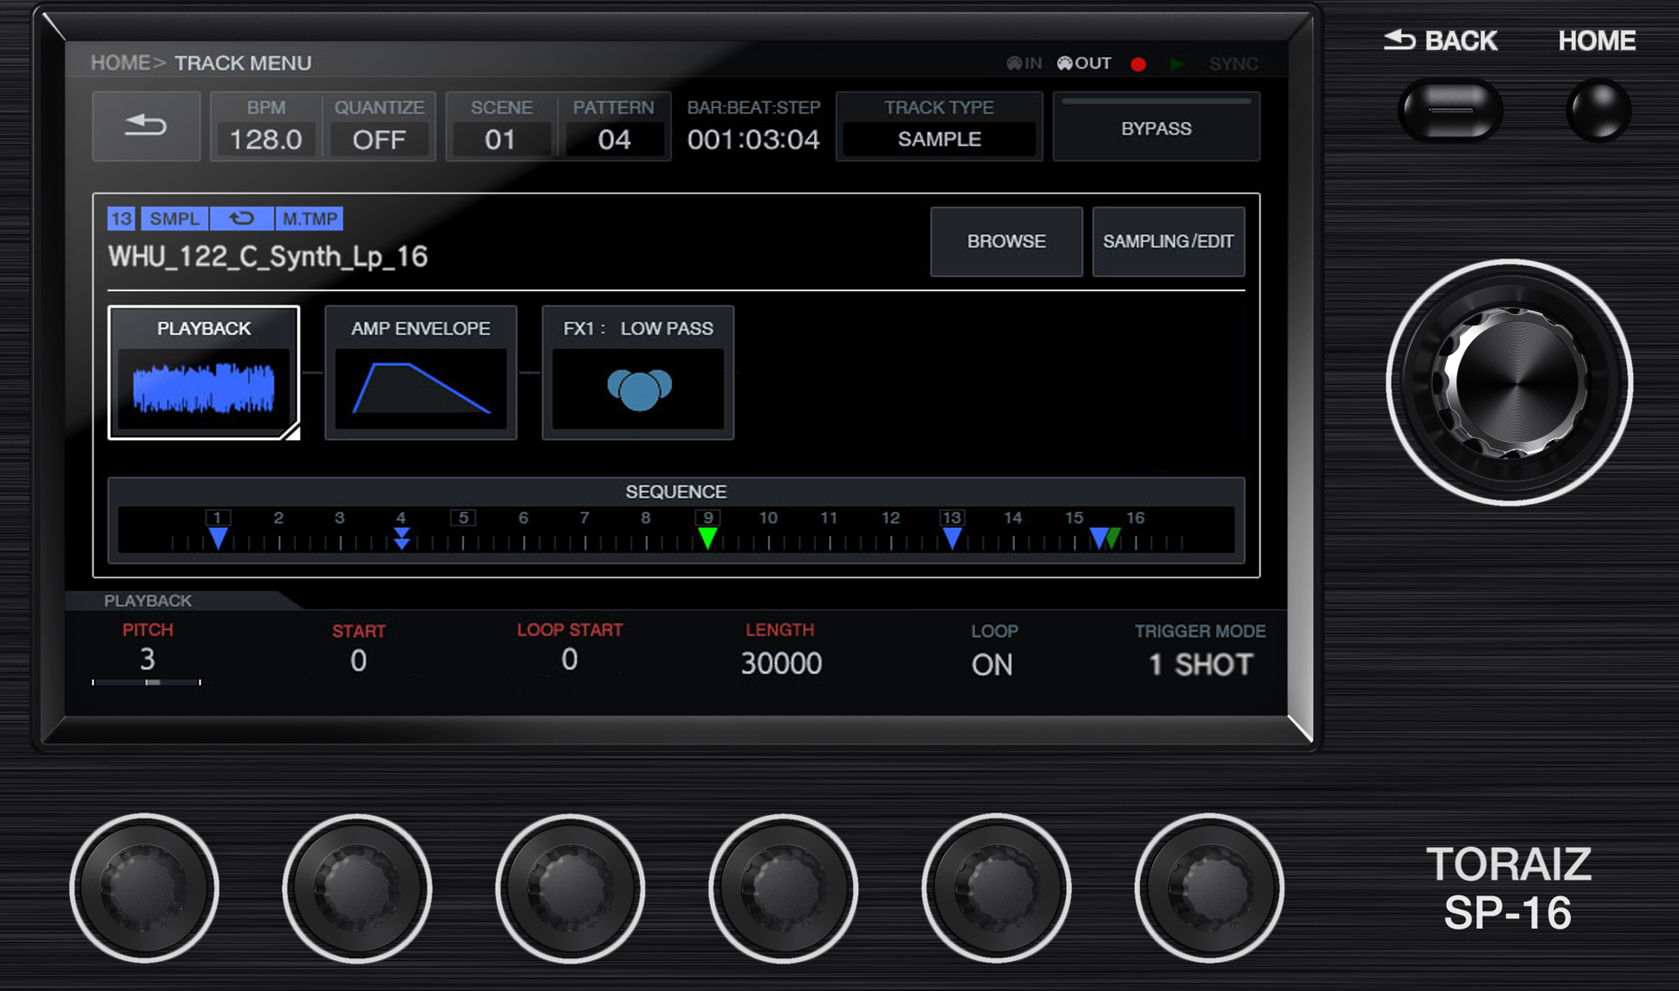Toggle QUANTIZE from OFF
This screenshot has width=1679, height=991.
[x=380, y=139]
